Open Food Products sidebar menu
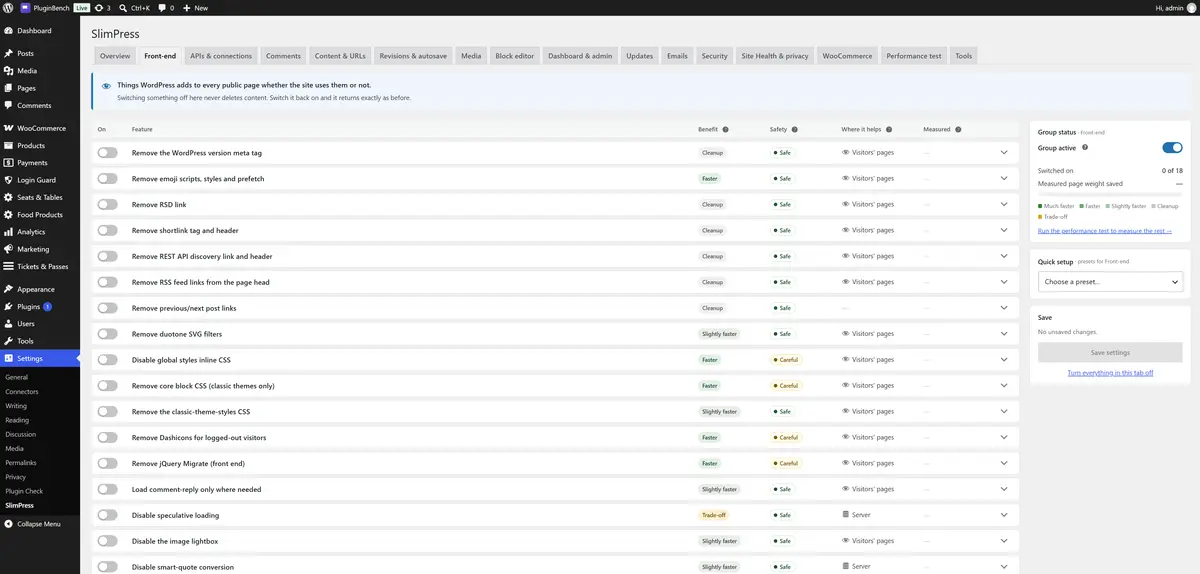The image size is (1200, 574). pos(40,215)
